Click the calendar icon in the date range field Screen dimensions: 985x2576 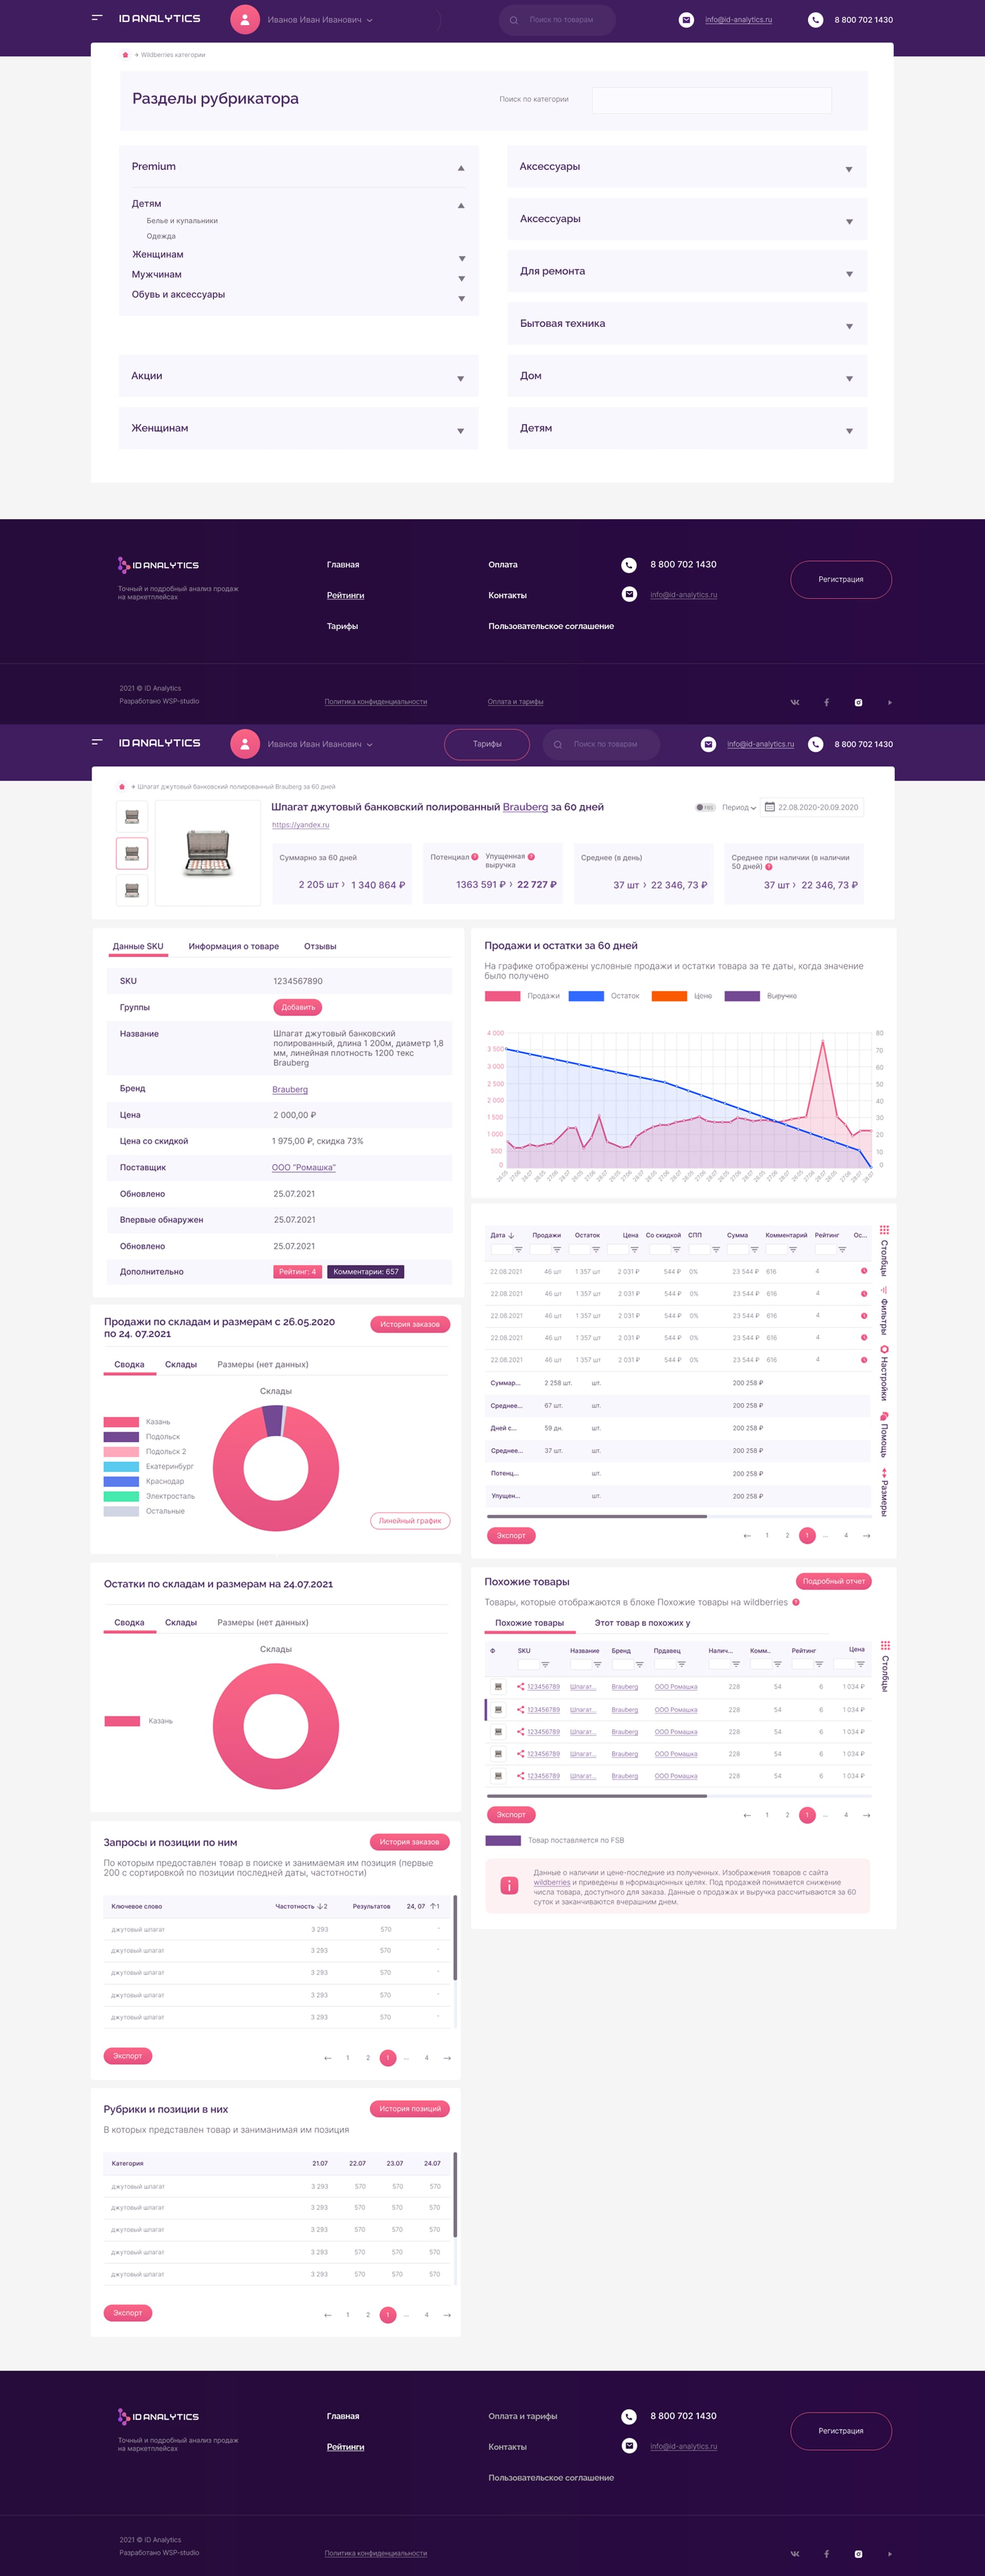pos(769,807)
